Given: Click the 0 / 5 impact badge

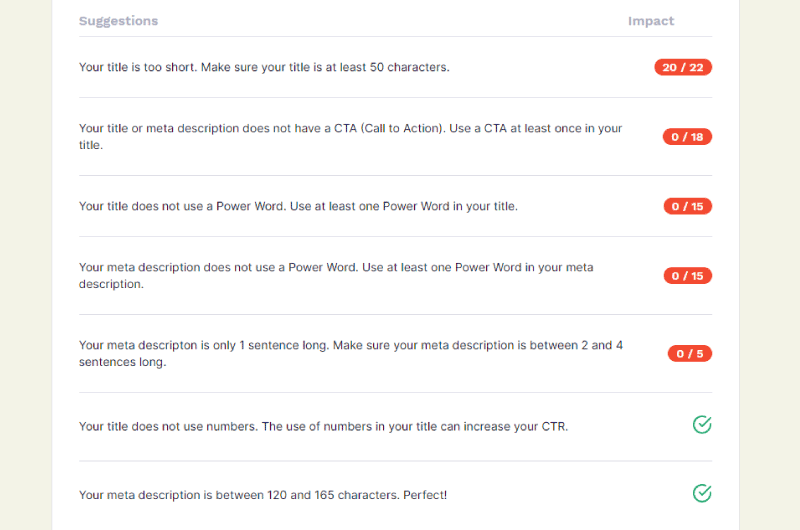Looking at the screenshot, I should tap(689, 354).
